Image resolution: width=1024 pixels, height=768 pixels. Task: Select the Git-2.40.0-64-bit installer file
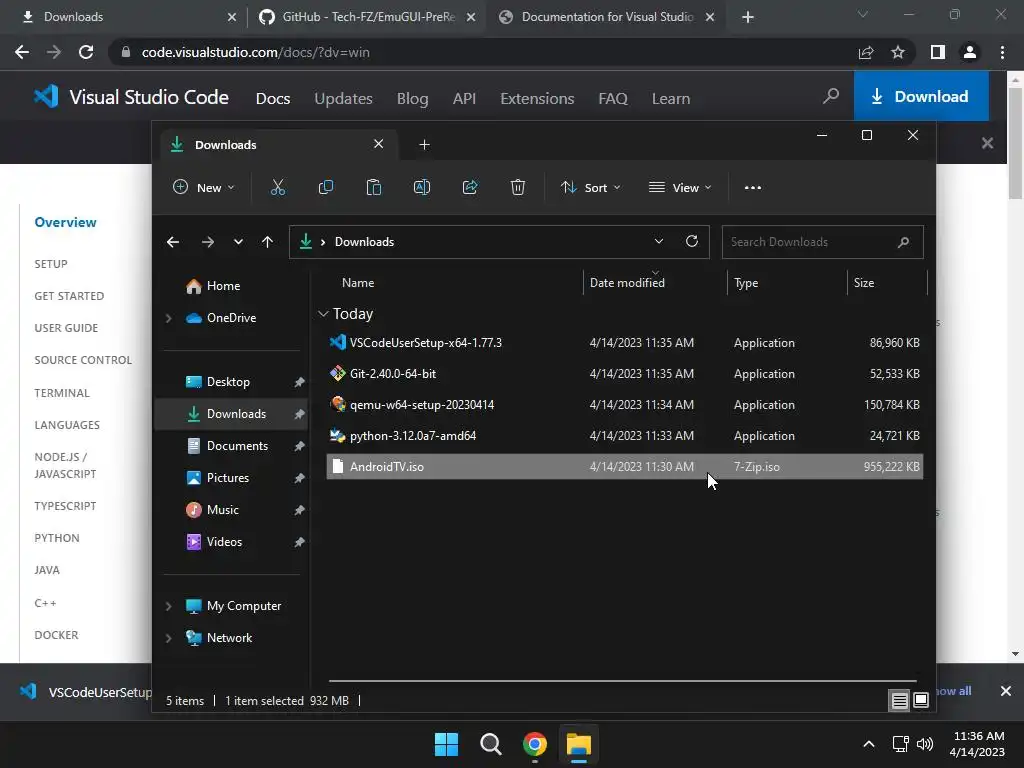624,374
